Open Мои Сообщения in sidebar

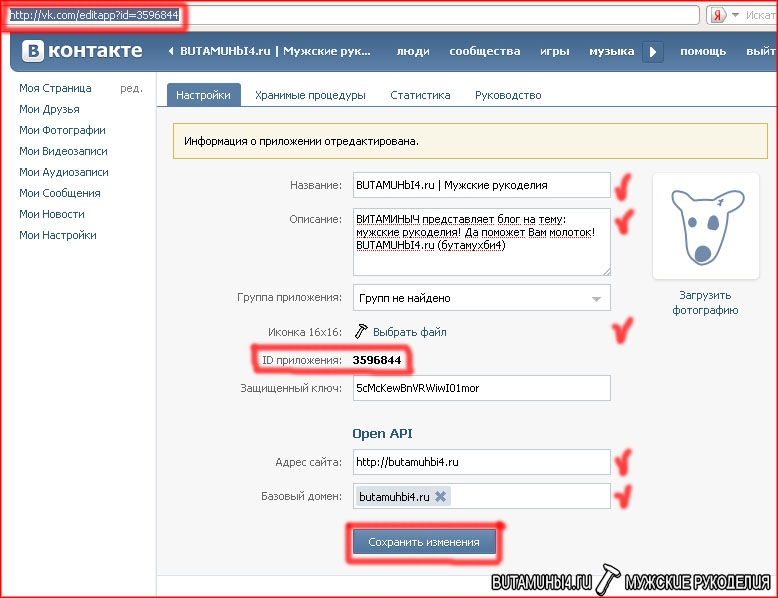click(60, 193)
